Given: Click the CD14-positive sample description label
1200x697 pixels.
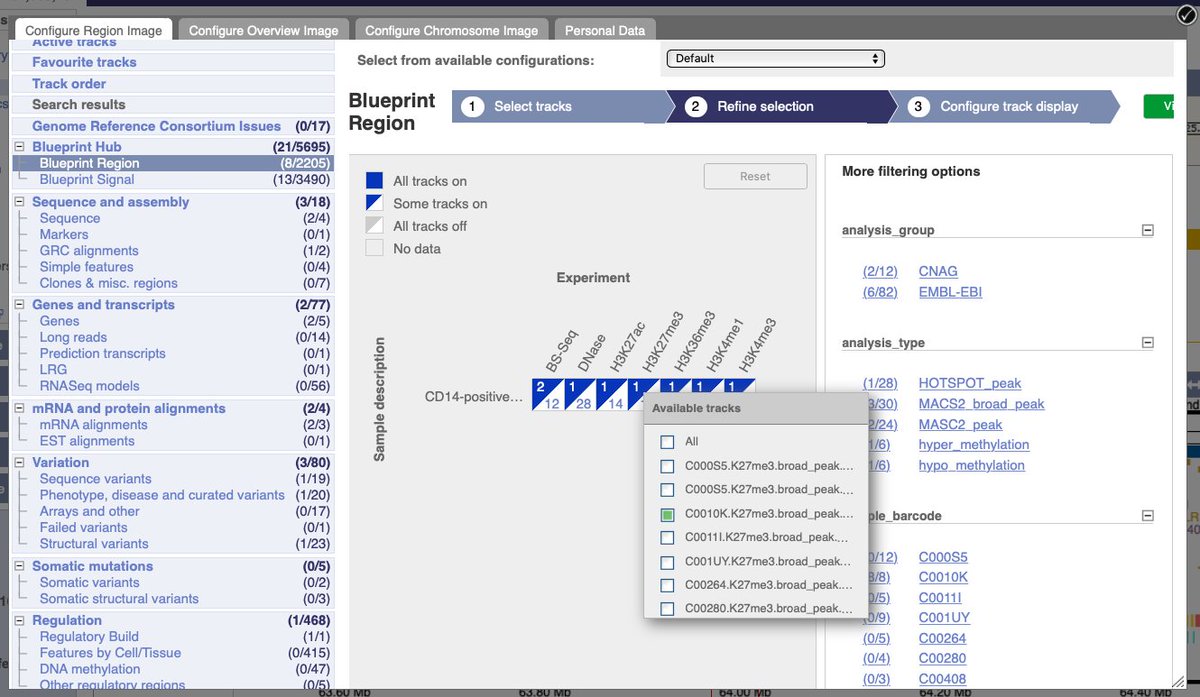Looking at the screenshot, I should click(x=474, y=397).
